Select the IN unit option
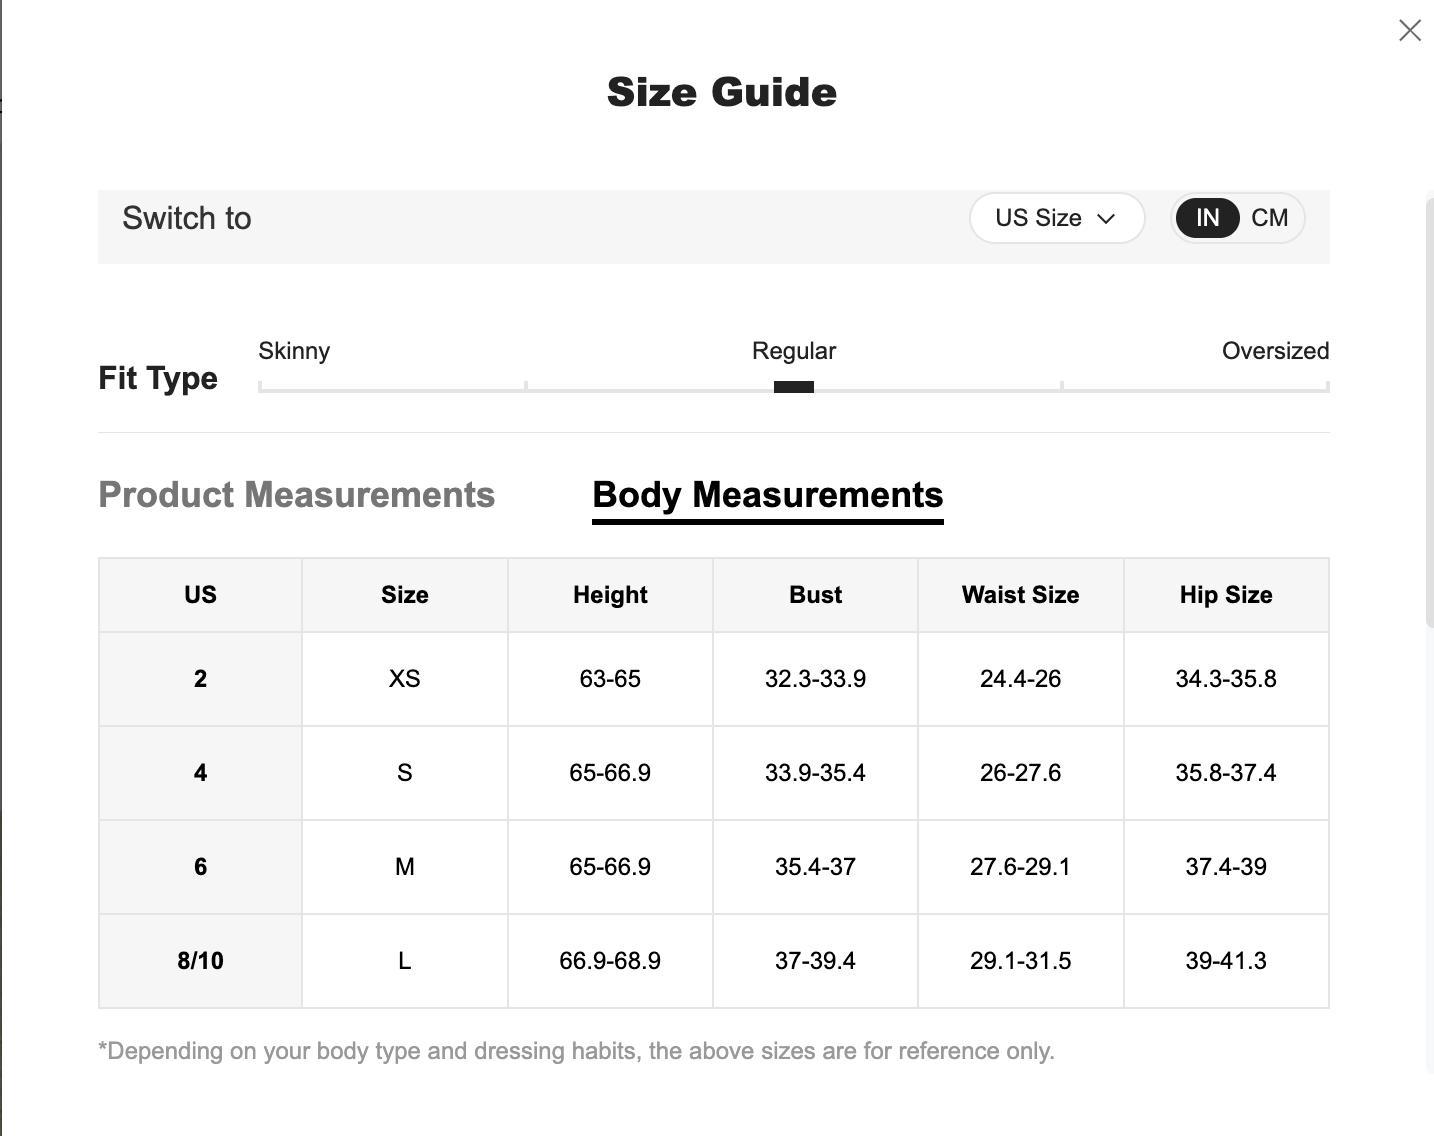The image size is (1434, 1136). point(1207,218)
